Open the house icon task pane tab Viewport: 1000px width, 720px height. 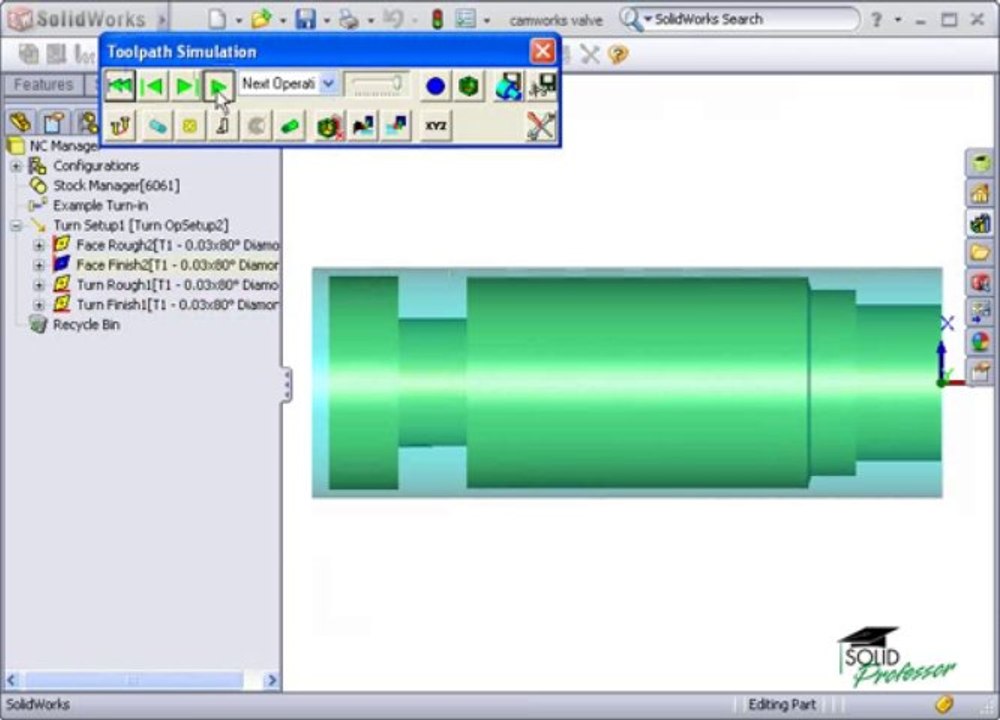click(x=980, y=193)
